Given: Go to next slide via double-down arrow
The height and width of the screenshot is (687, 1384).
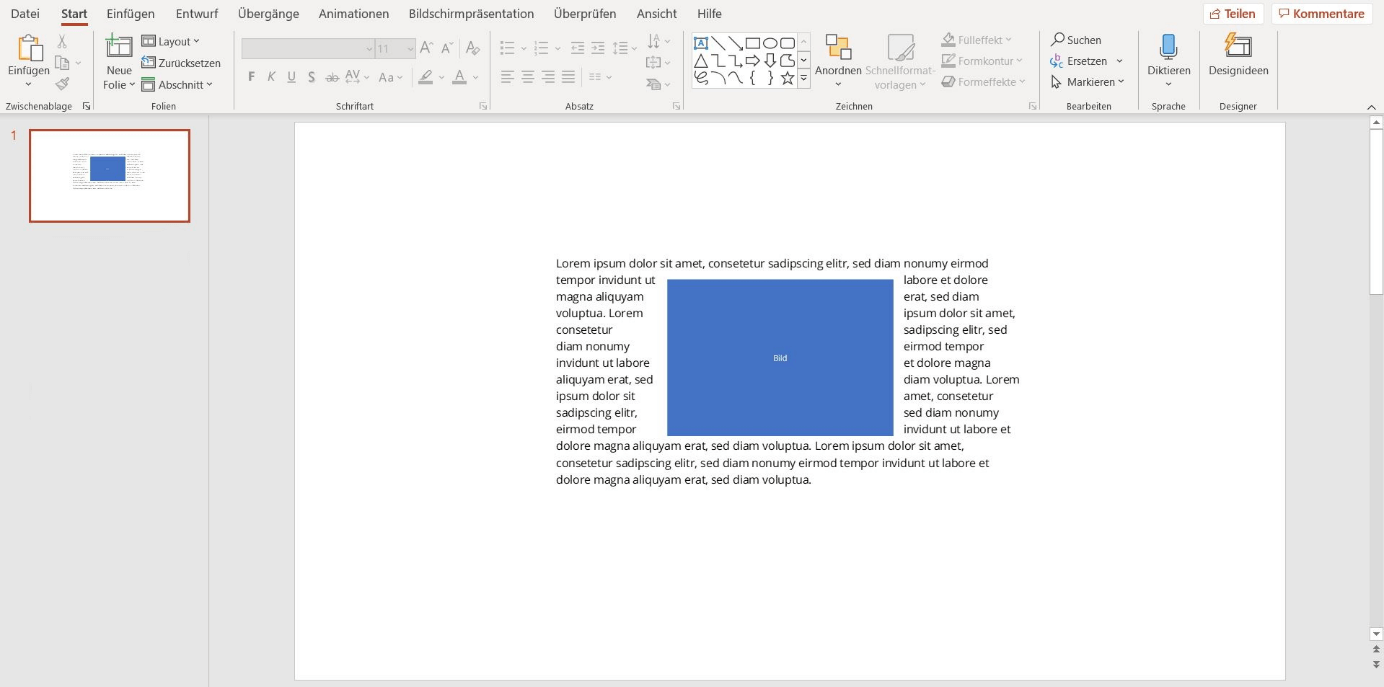Looking at the screenshot, I should [x=1377, y=664].
